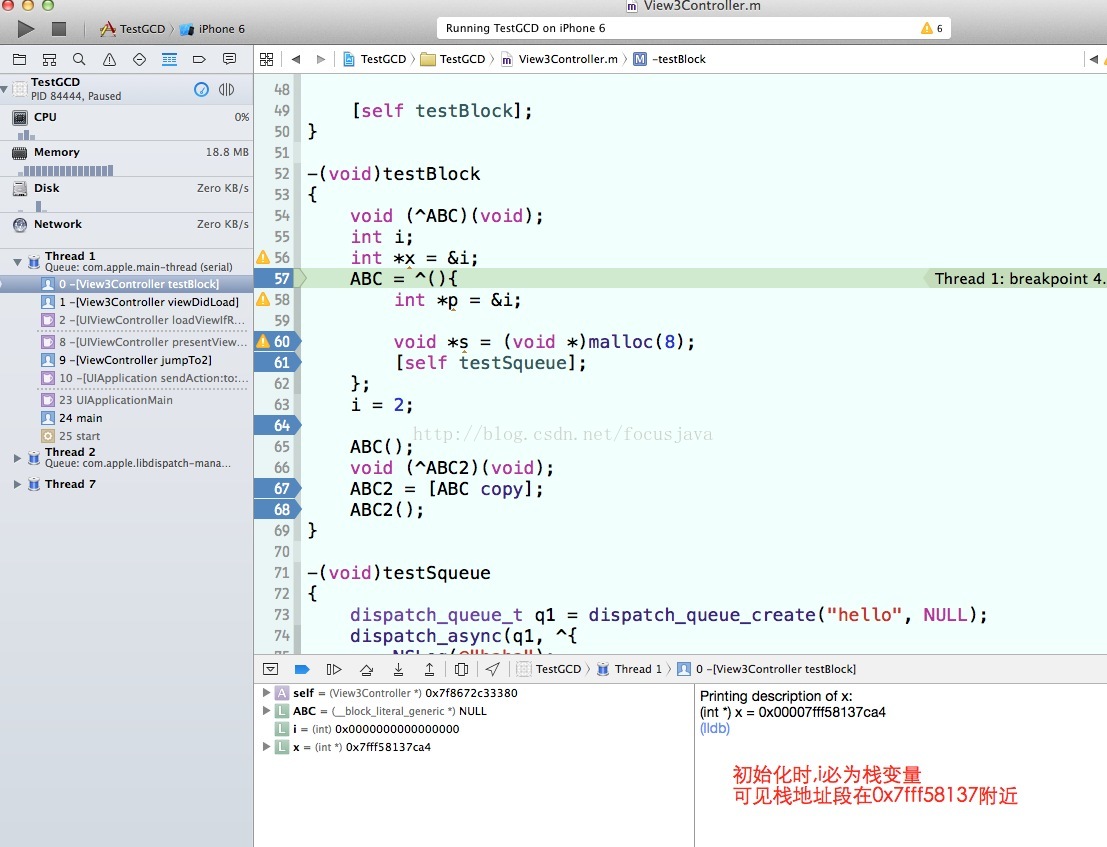The height and width of the screenshot is (847, 1107).
Task: Open related items grid menu
Action: pyautogui.click(x=266, y=59)
